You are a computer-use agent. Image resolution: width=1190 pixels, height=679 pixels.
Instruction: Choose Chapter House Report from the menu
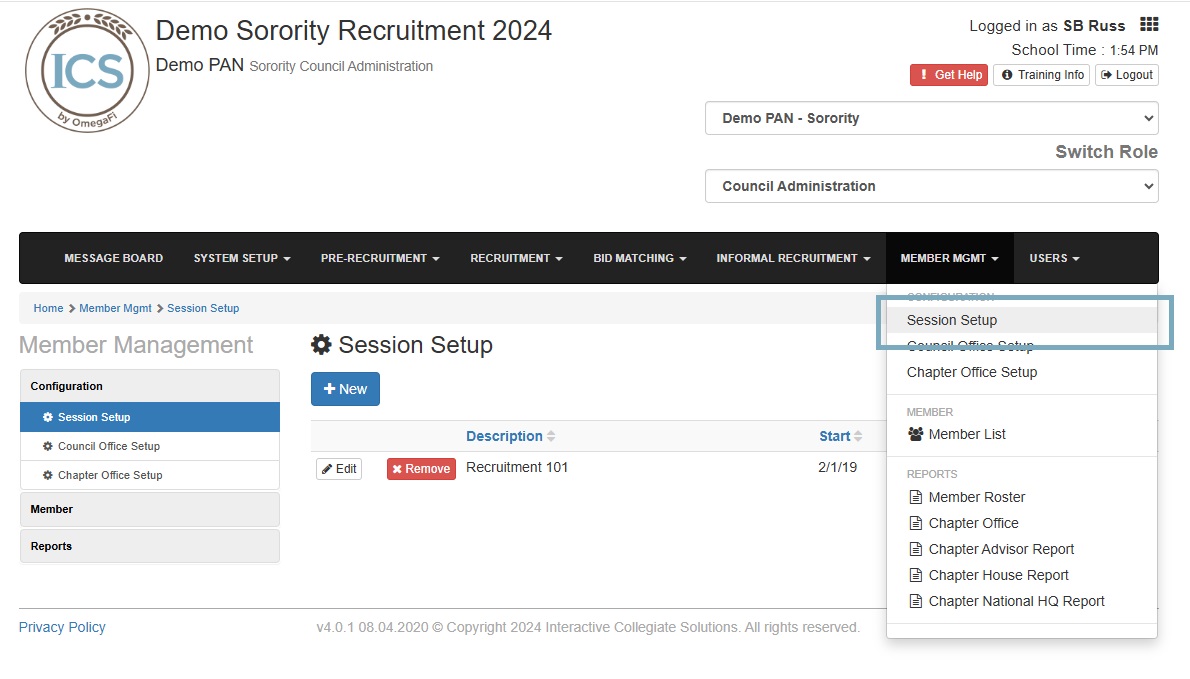(997, 575)
